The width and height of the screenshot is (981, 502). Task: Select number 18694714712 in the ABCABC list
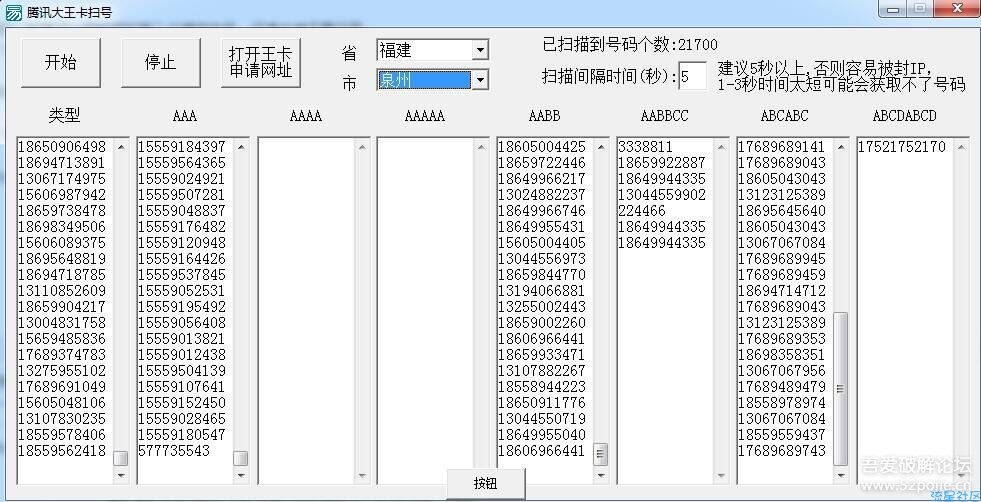(x=783, y=291)
